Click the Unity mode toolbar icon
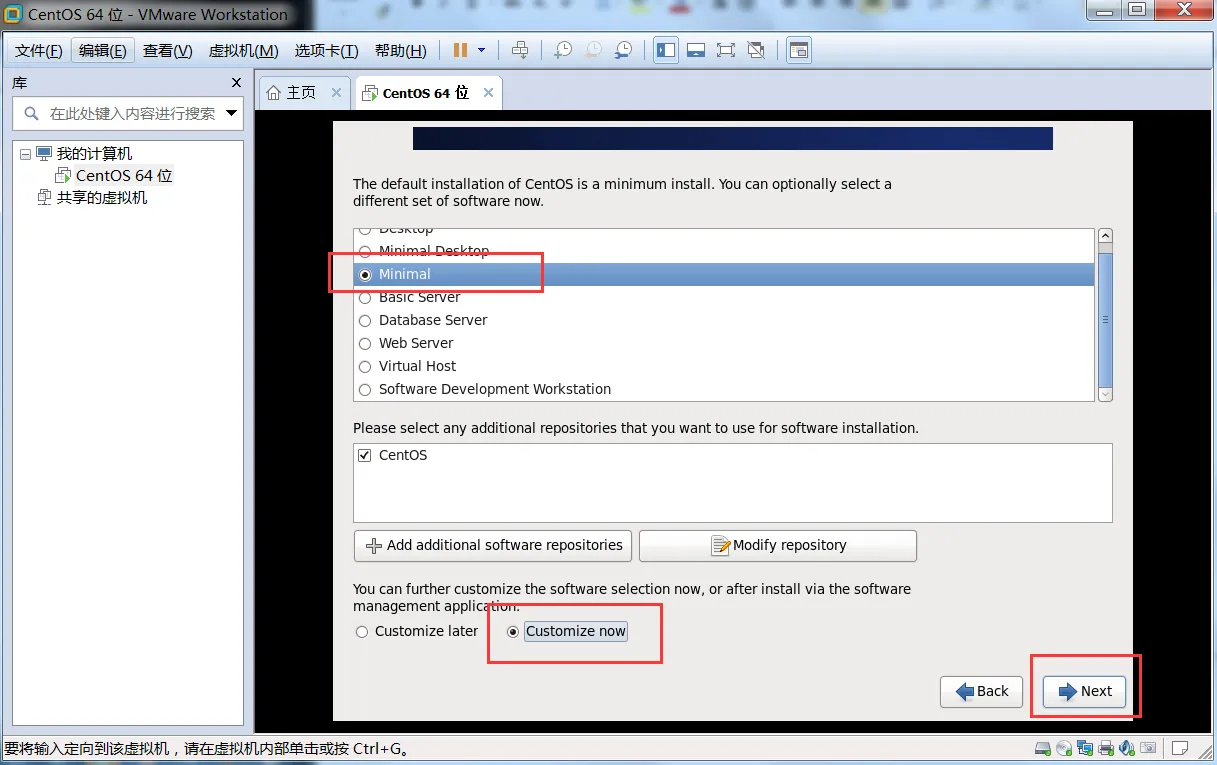Screen dimensions: 1217x765 (756, 50)
